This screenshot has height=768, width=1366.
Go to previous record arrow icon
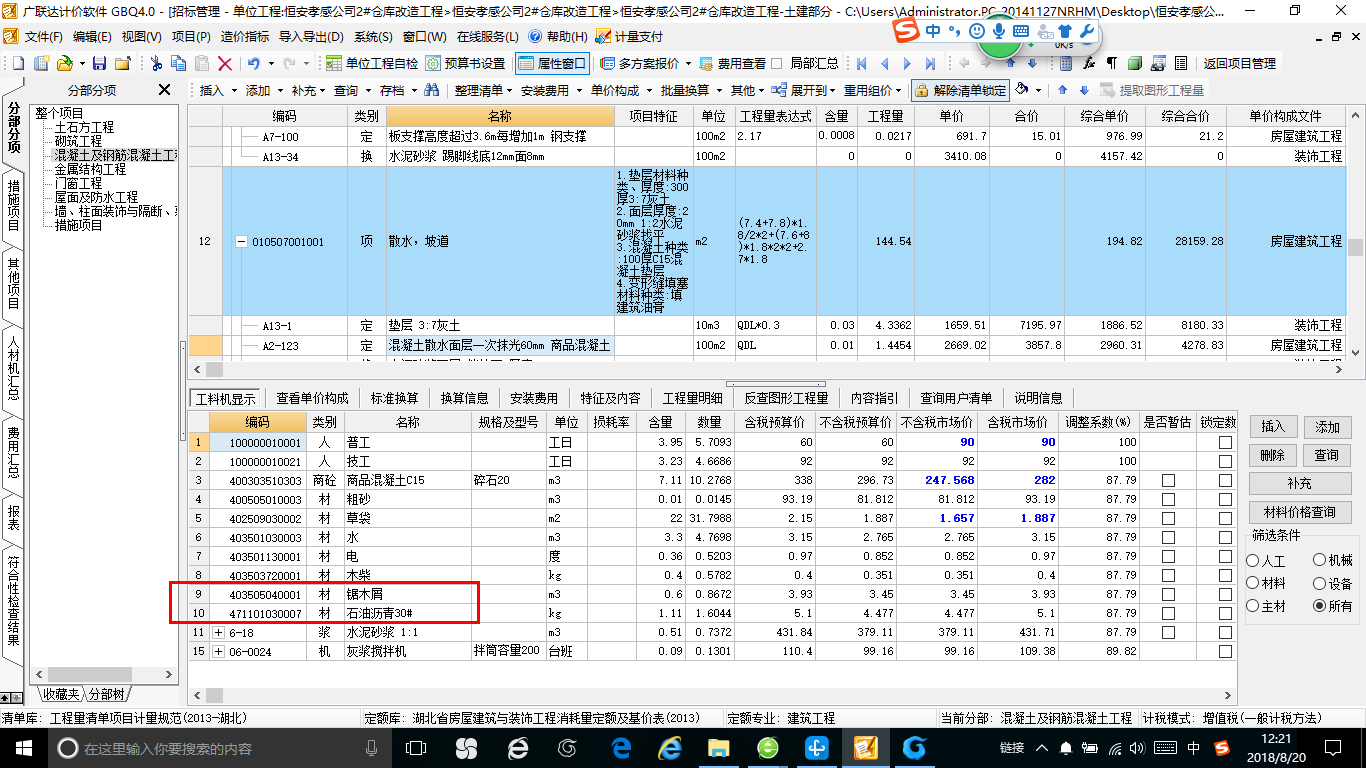click(885, 63)
